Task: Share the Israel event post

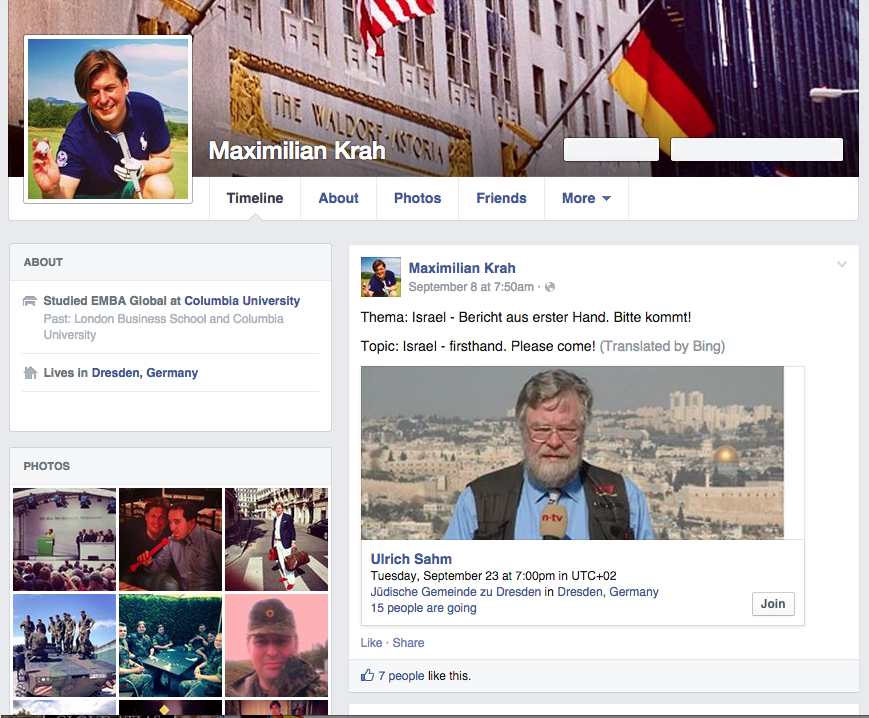Action: tap(408, 643)
